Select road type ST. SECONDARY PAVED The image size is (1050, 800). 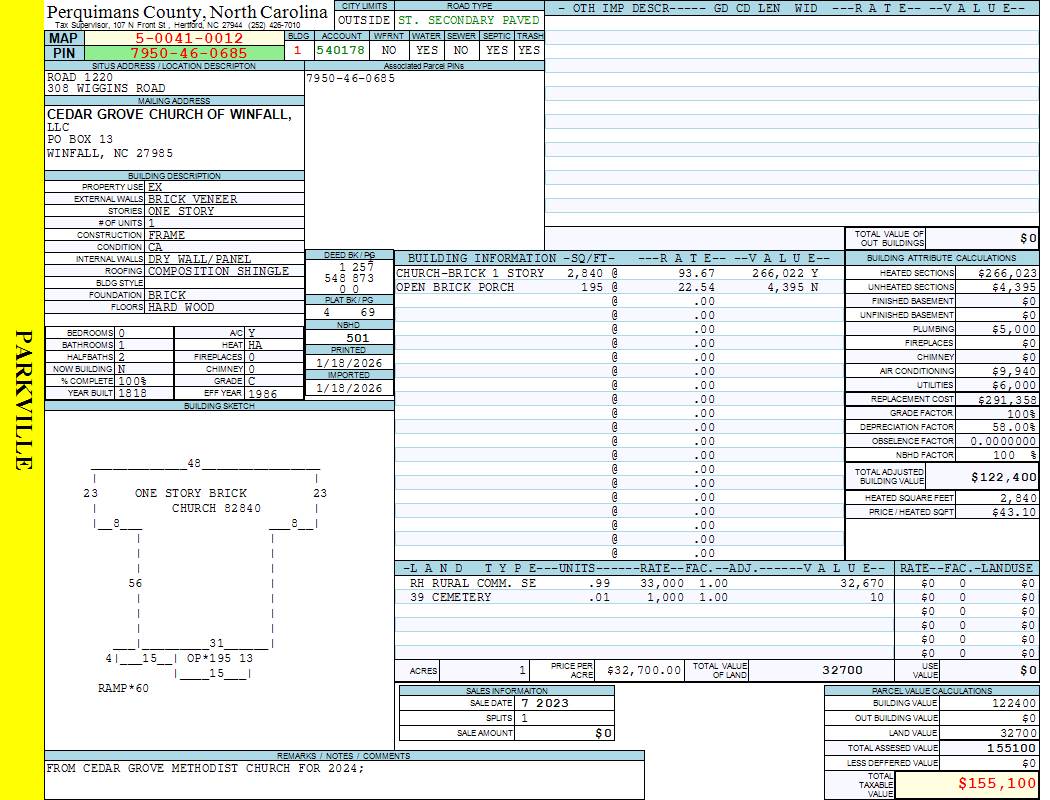coord(469,20)
